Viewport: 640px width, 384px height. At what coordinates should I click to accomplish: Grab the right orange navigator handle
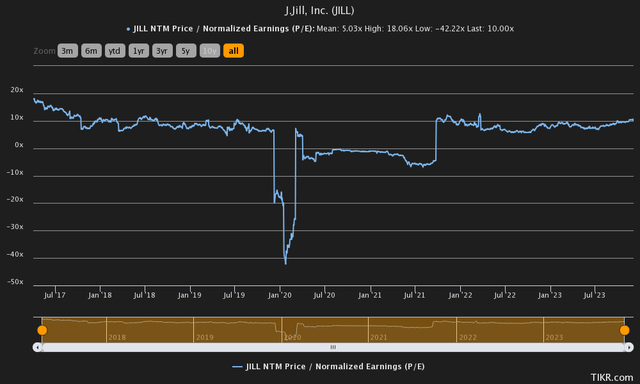click(x=624, y=330)
